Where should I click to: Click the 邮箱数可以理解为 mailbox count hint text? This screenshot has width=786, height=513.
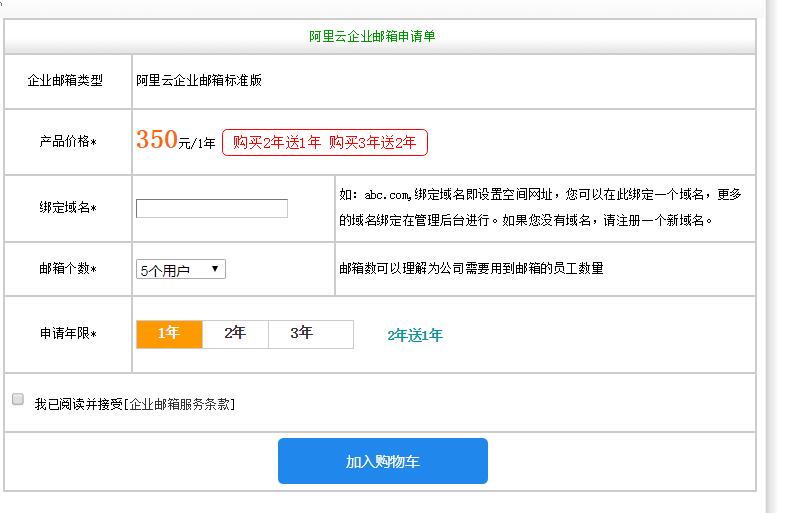471,268
